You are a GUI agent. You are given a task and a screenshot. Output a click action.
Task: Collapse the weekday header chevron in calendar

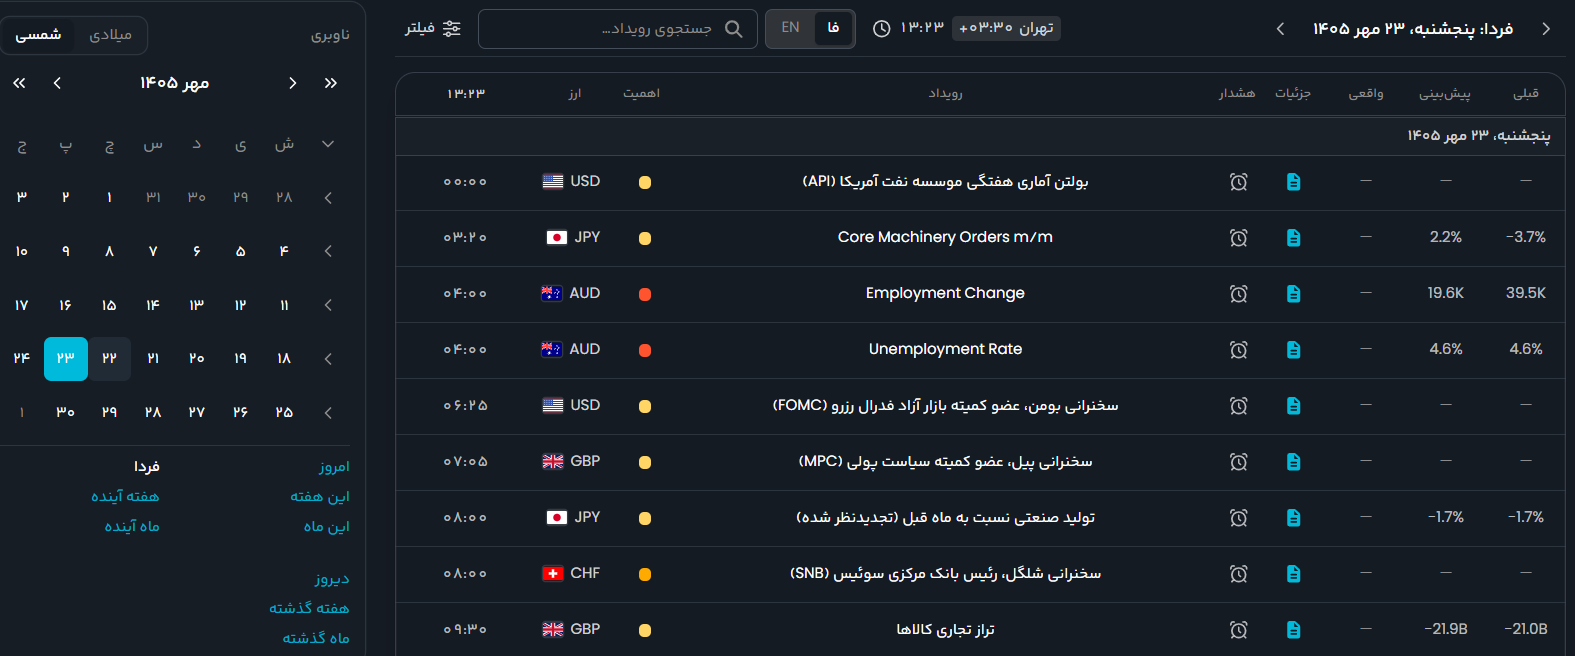328,144
